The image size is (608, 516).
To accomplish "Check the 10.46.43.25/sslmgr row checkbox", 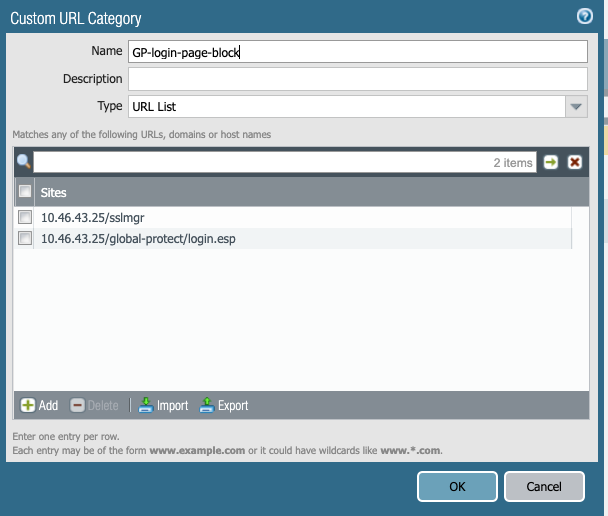I will [25, 217].
